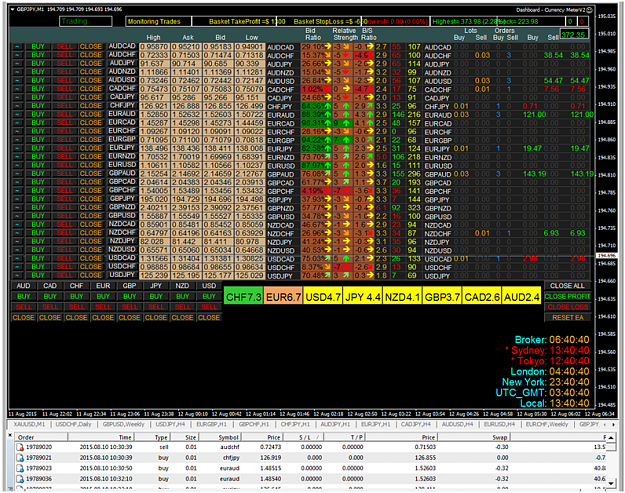Click the tilde icon beside EURUSD row
The width and height of the screenshot is (625, 493).
pyautogui.click(x=17, y=165)
